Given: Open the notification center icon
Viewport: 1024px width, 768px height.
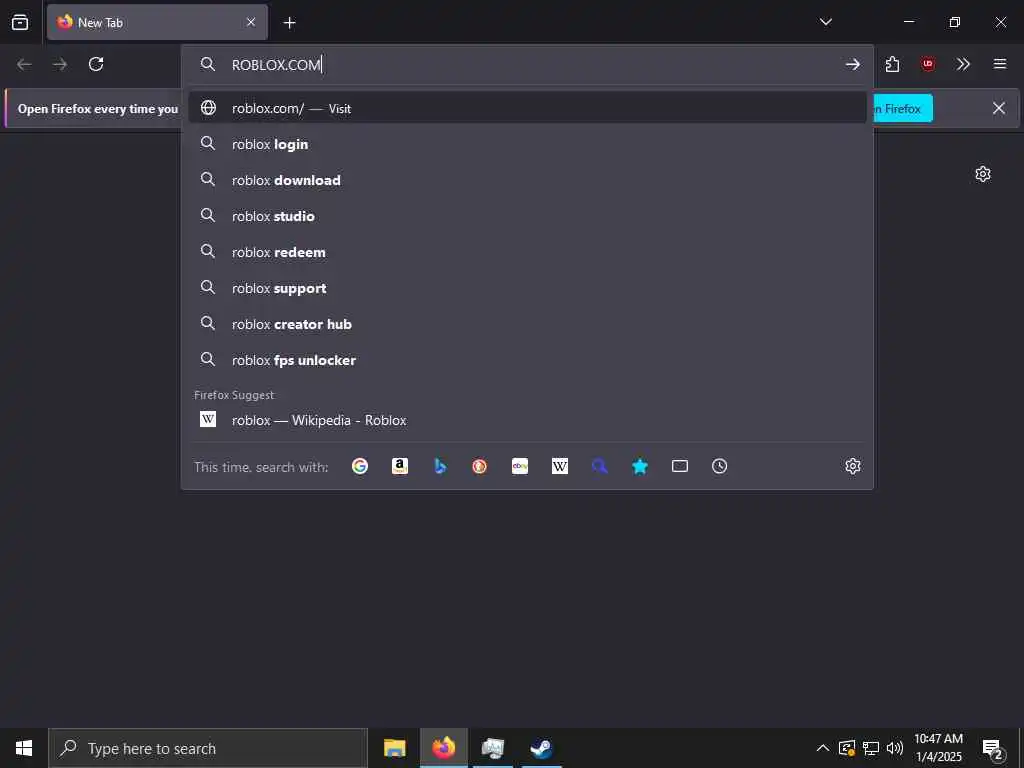Looking at the screenshot, I should coord(993,749).
